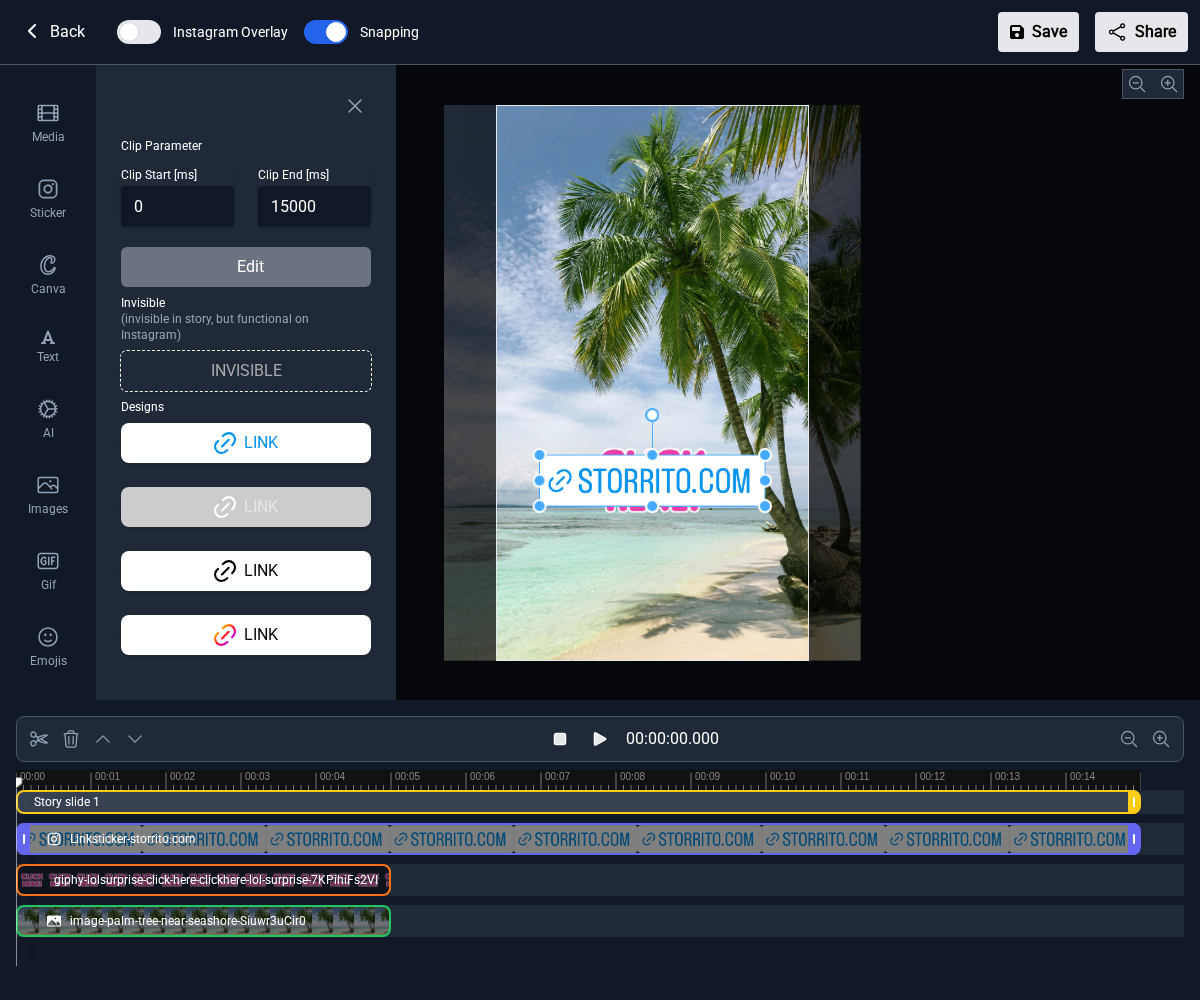Move the selected layer down with the chevron
The width and height of the screenshot is (1200, 1000).
pyautogui.click(x=134, y=739)
